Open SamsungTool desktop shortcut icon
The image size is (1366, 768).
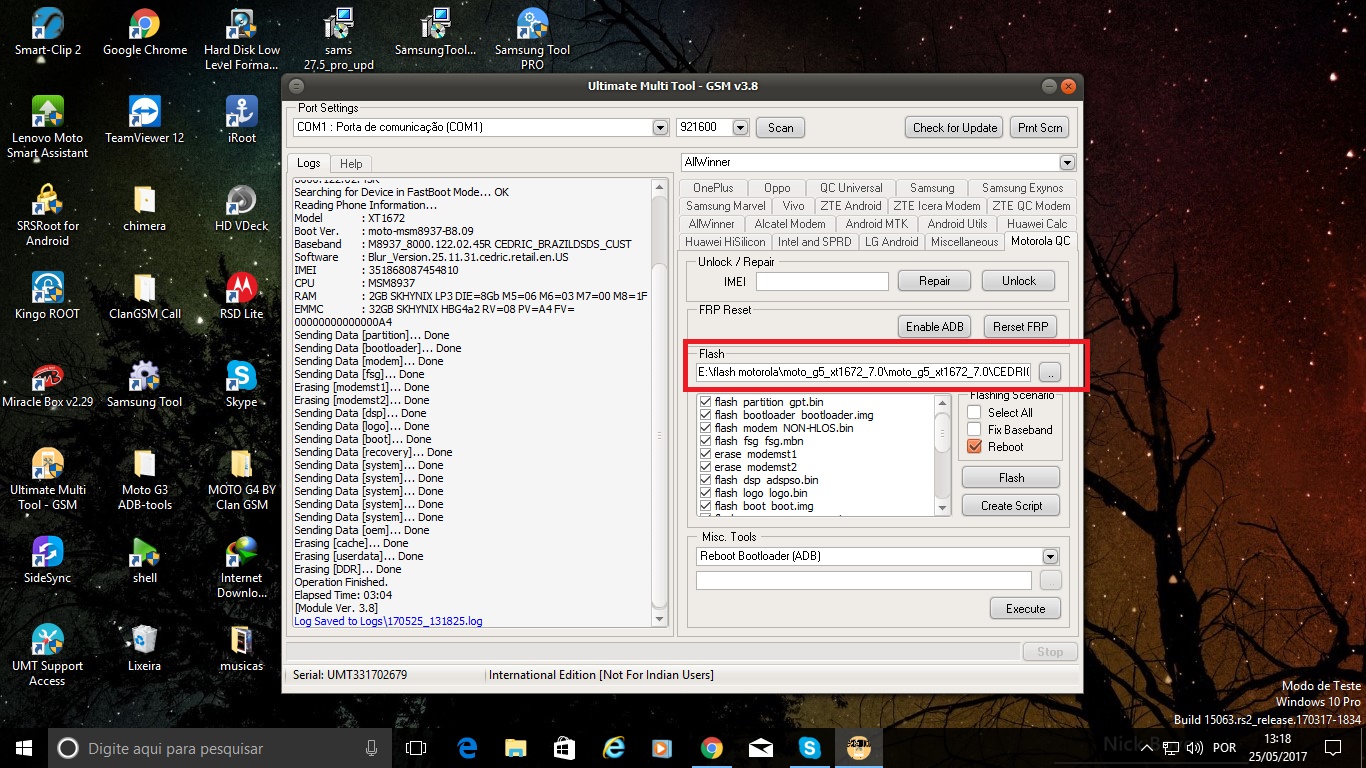[436, 32]
